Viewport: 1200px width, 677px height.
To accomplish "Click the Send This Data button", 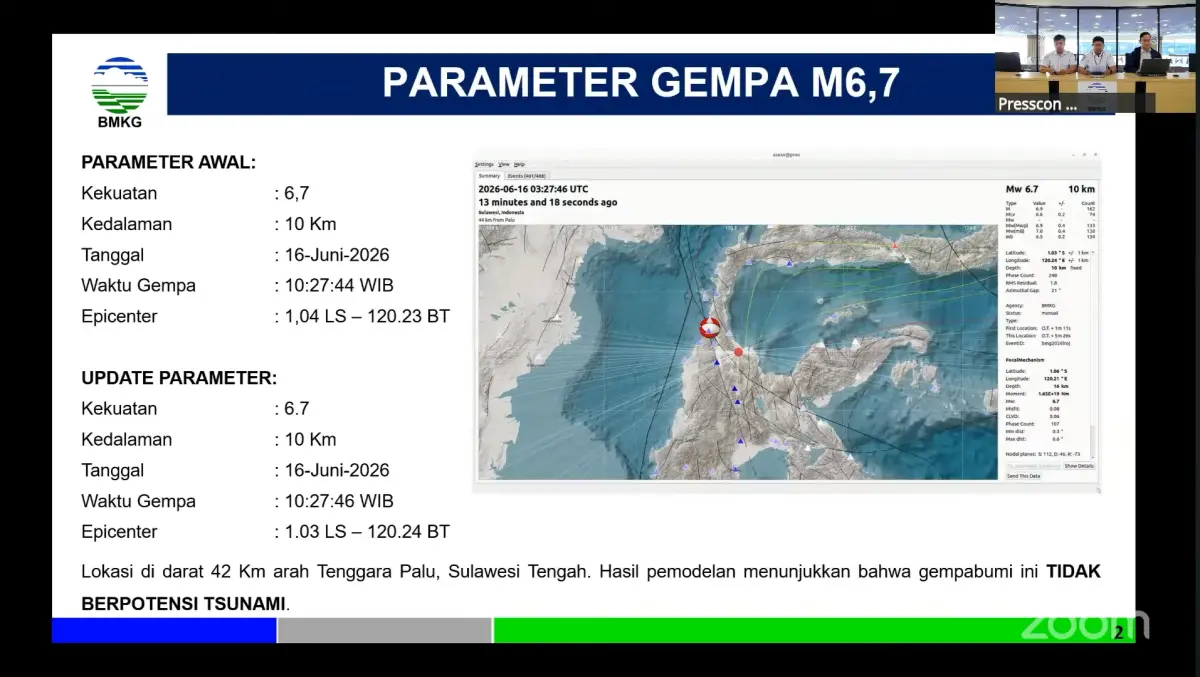I will click(x=1023, y=476).
